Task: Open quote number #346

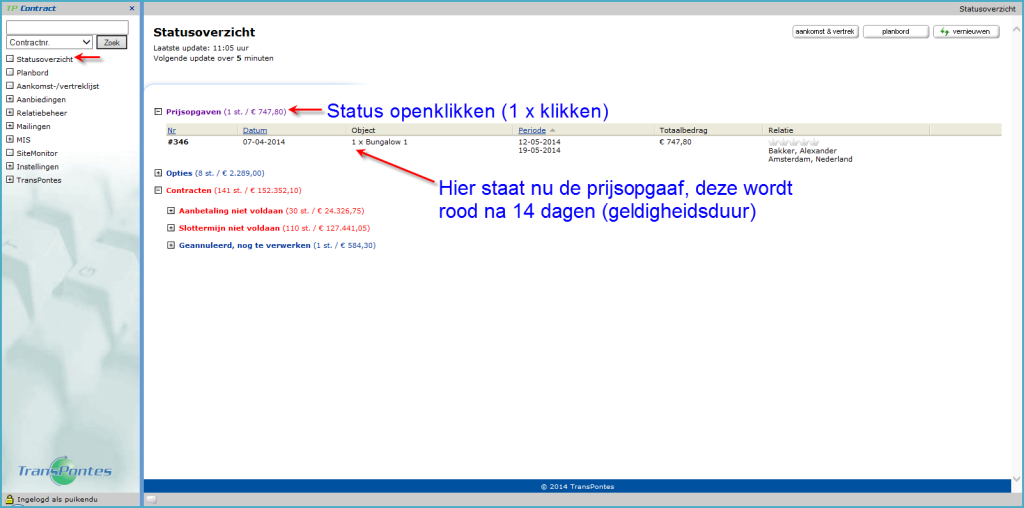Action: (178, 142)
